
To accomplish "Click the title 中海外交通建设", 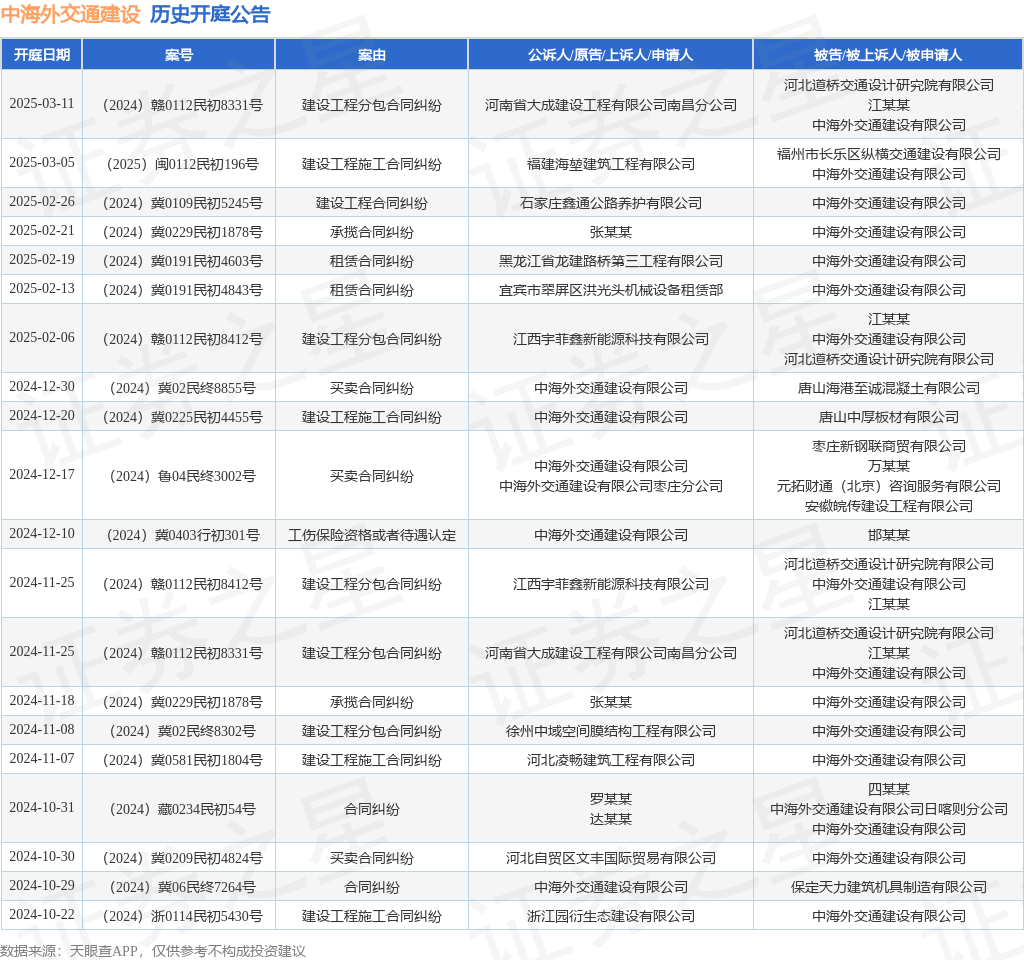I will pos(71,14).
